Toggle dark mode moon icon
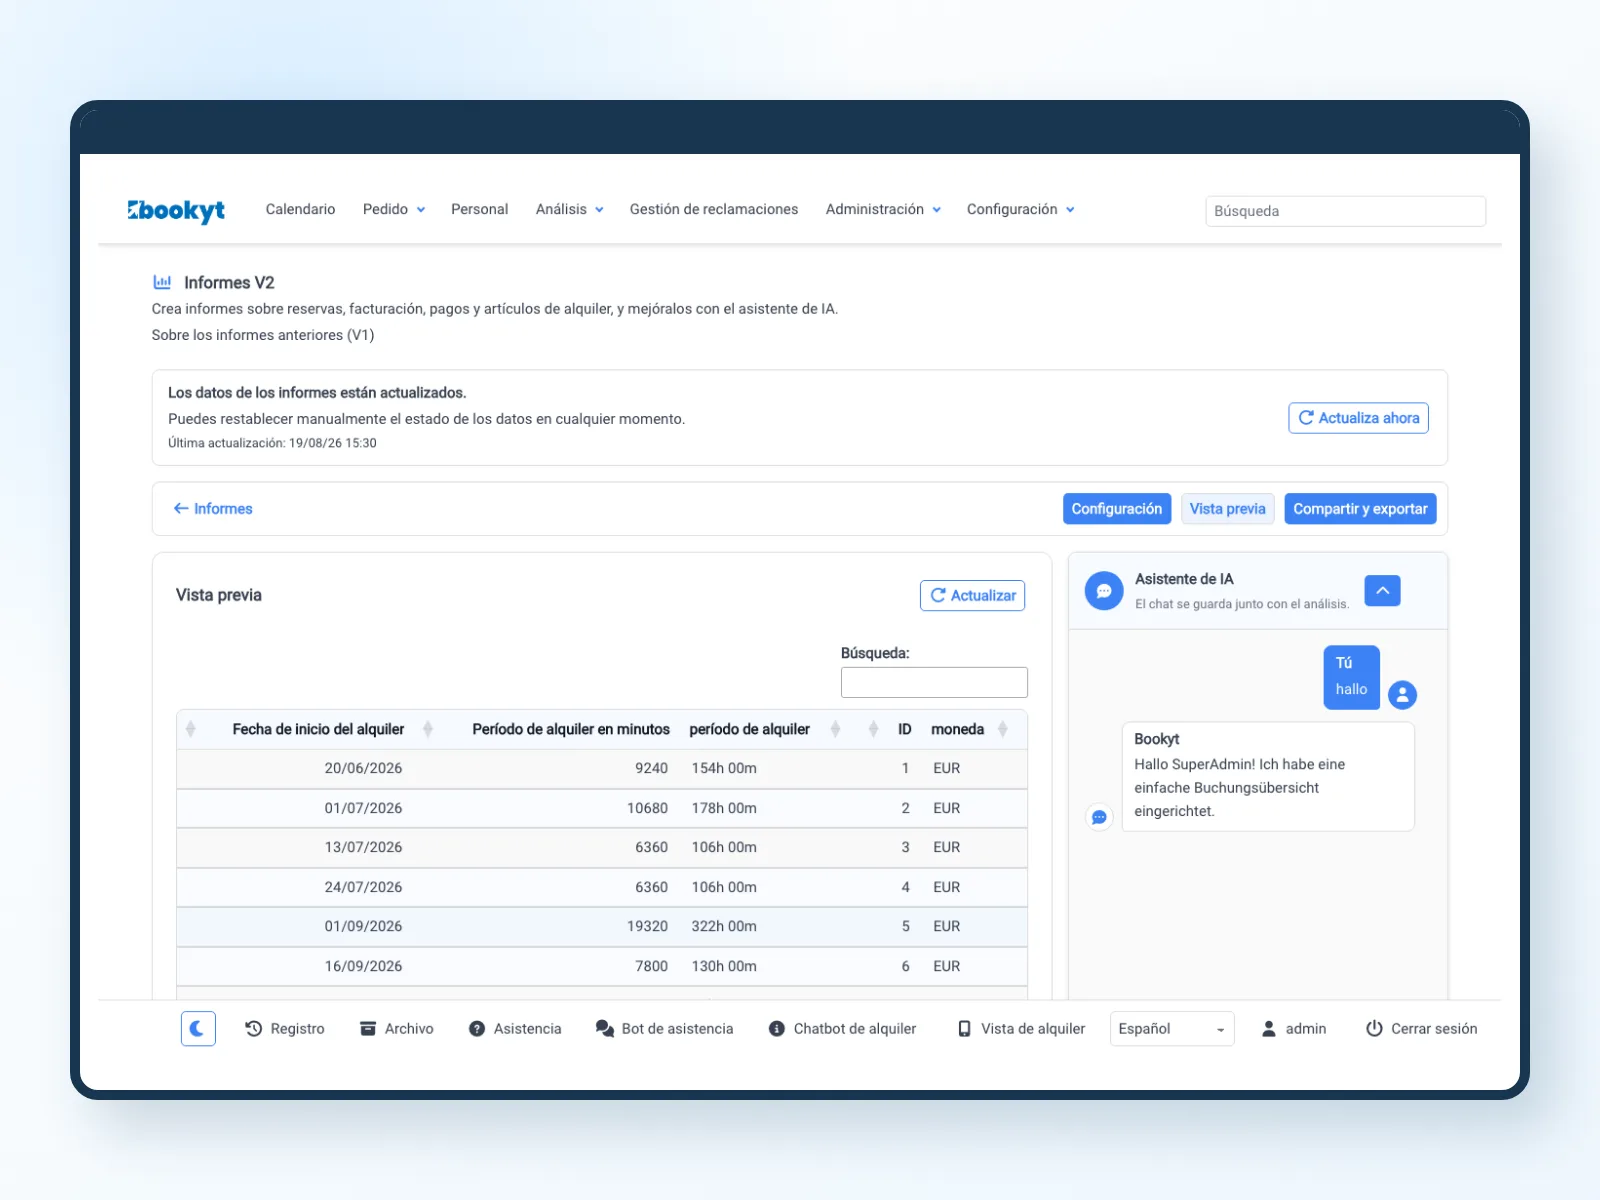Screen dimensions: 1600x1200 (198, 1028)
